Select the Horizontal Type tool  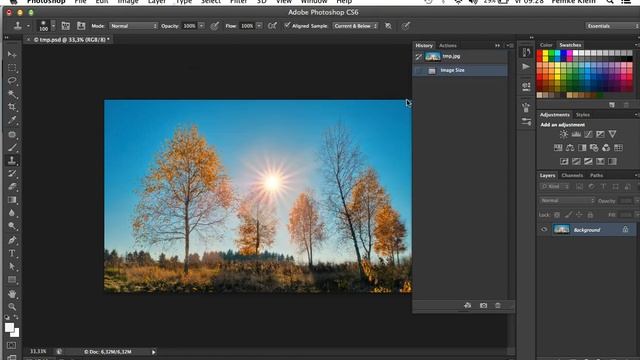pos(12,253)
